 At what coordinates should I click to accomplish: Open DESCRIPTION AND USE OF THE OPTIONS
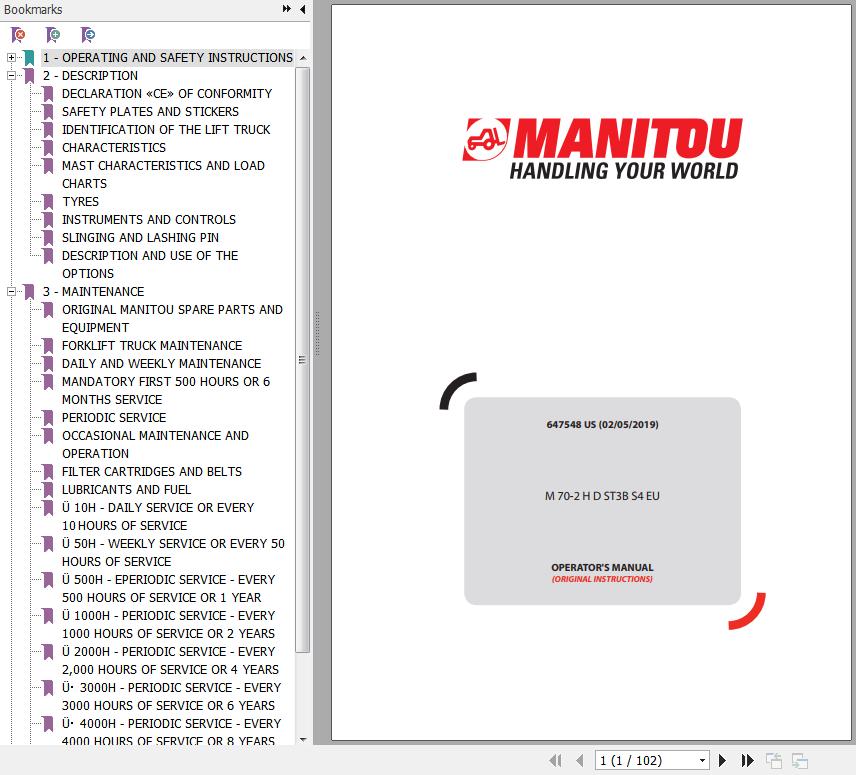pyautogui.click(x=150, y=264)
